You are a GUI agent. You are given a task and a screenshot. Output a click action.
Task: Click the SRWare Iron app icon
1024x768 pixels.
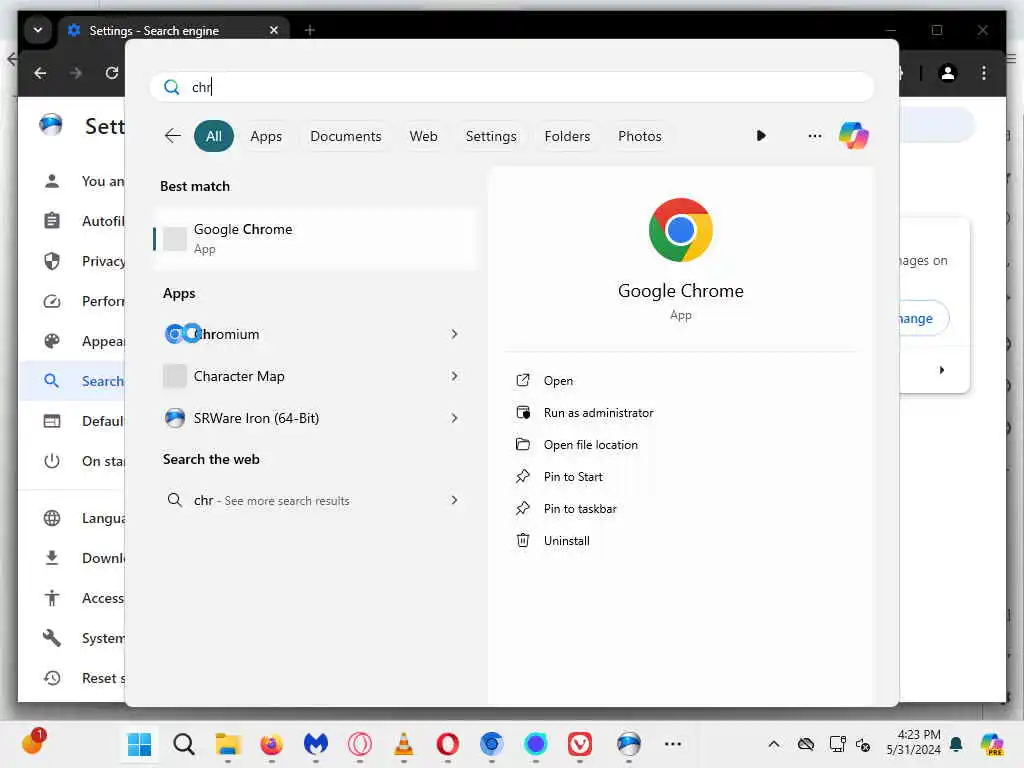point(175,418)
